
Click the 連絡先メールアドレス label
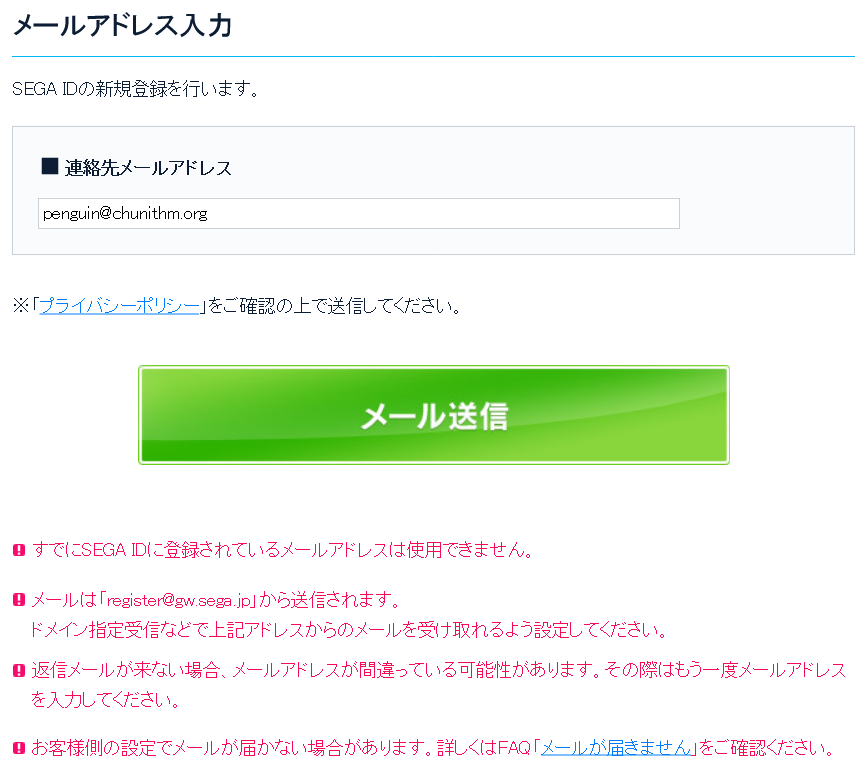(x=148, y=168)
